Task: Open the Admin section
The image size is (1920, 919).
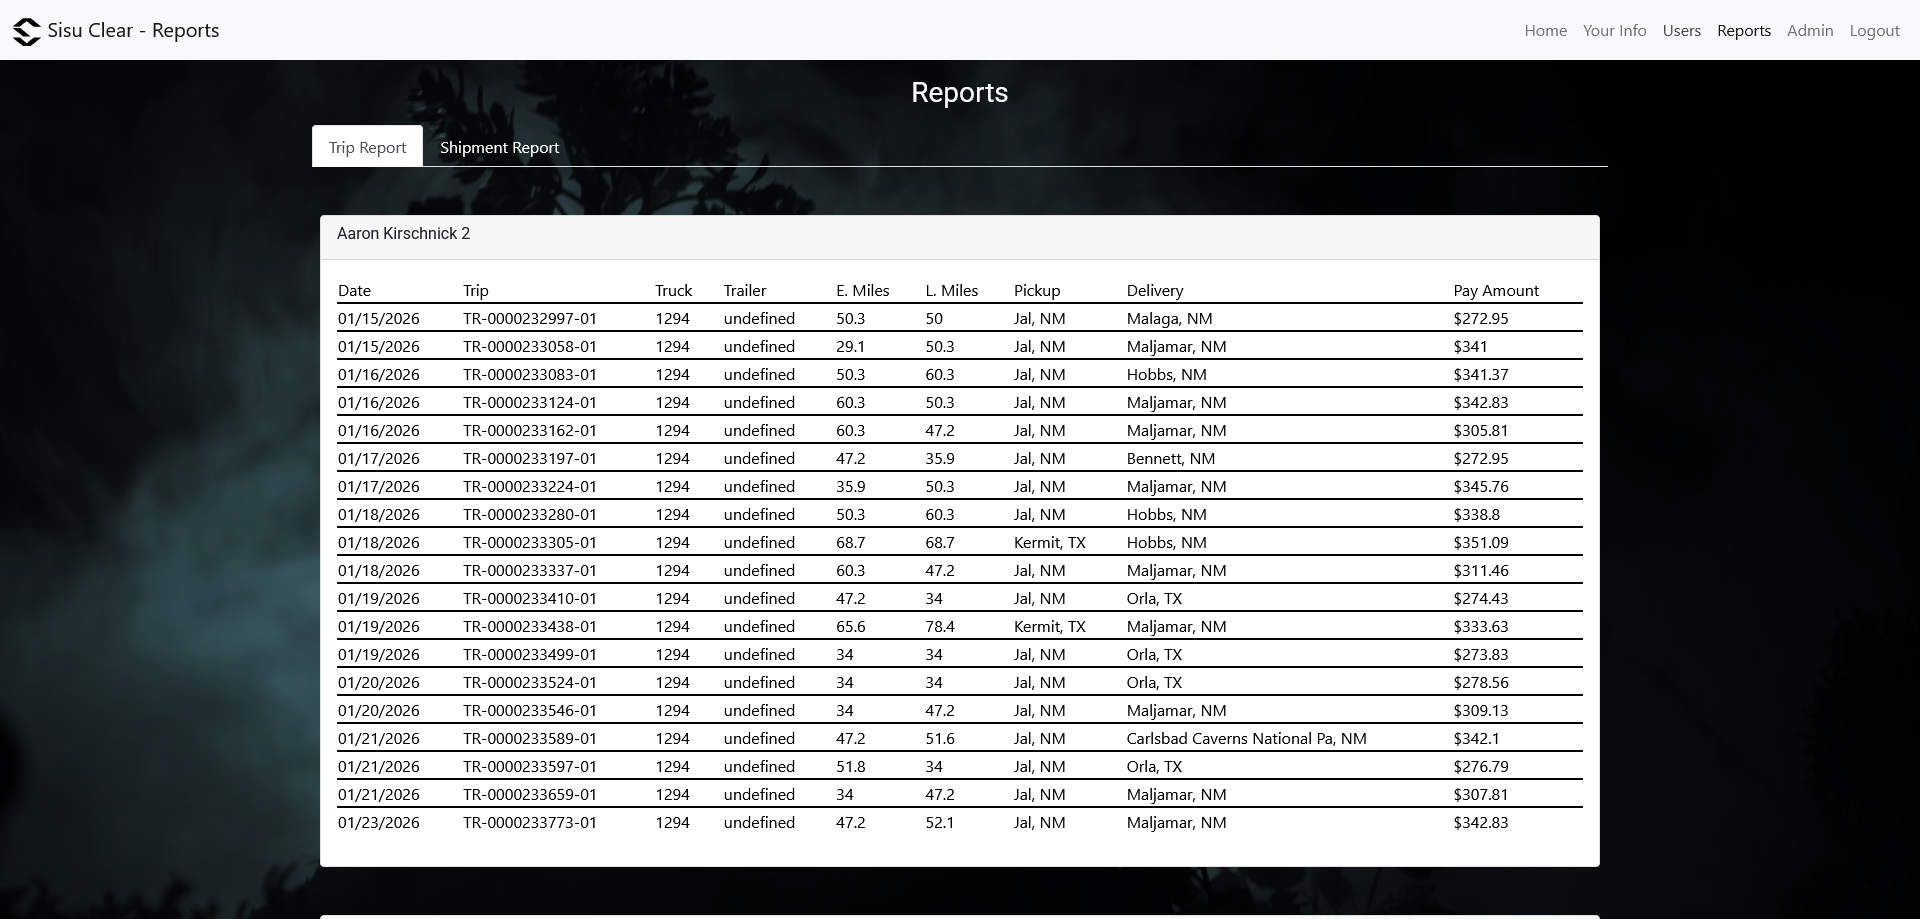Action: click(x=1809, y=31)
